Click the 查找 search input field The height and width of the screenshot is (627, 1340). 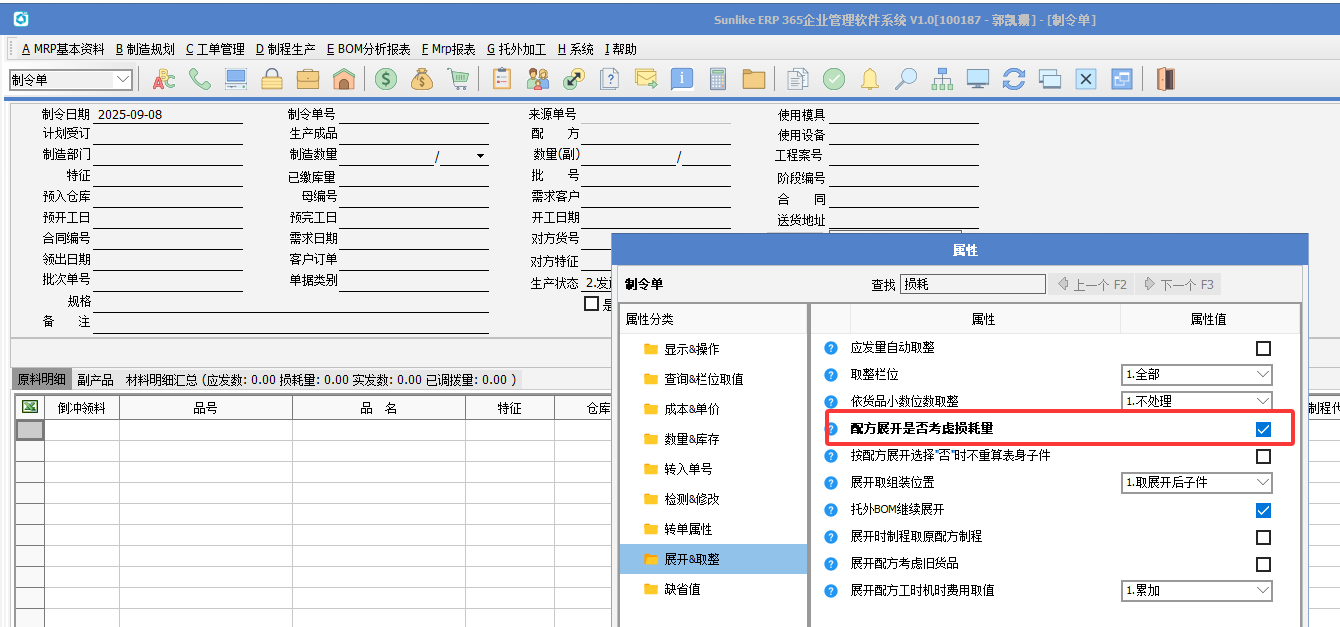[972, 285]
